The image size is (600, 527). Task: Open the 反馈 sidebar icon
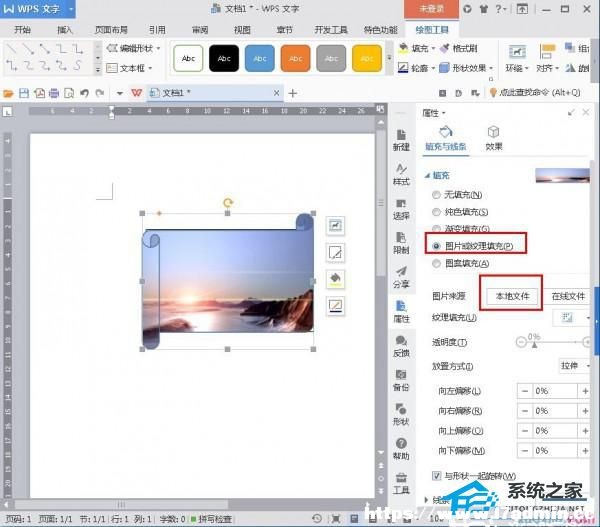click(401, 346)
